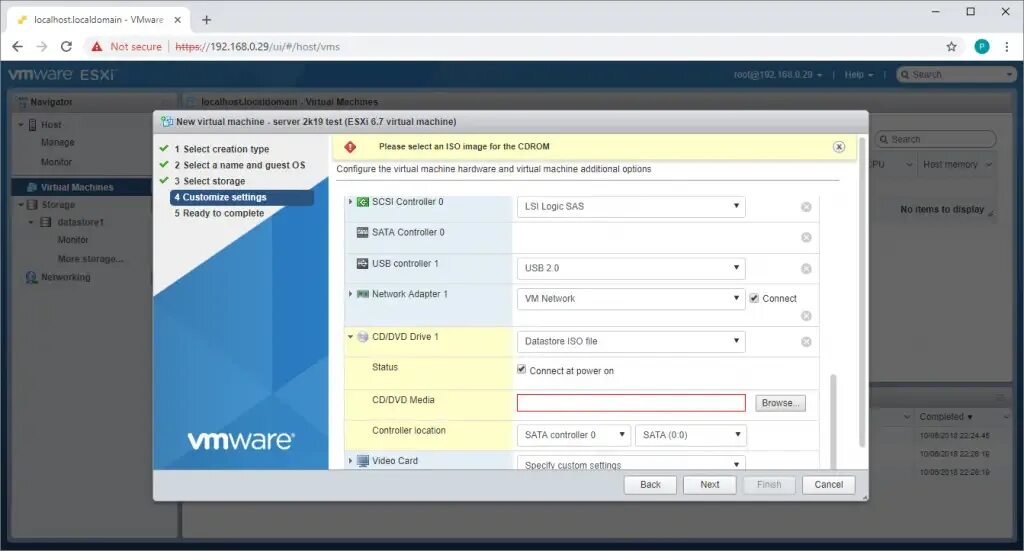Select step 5 Ready to complete
Image resolution: width=1024 pixels, height=551 pixels.
[x=219, y=213]
